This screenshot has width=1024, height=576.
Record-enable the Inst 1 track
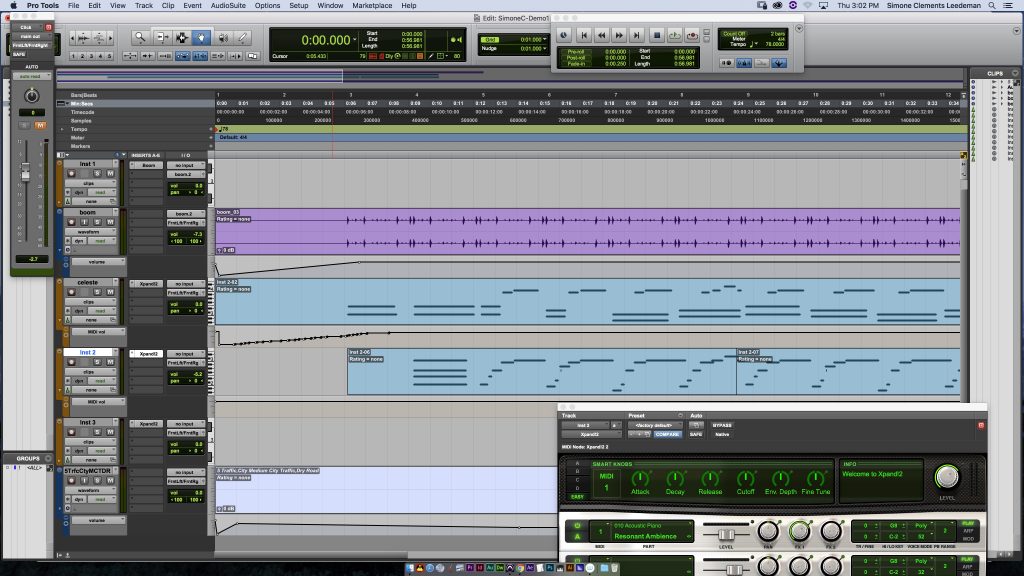[71, 174]
